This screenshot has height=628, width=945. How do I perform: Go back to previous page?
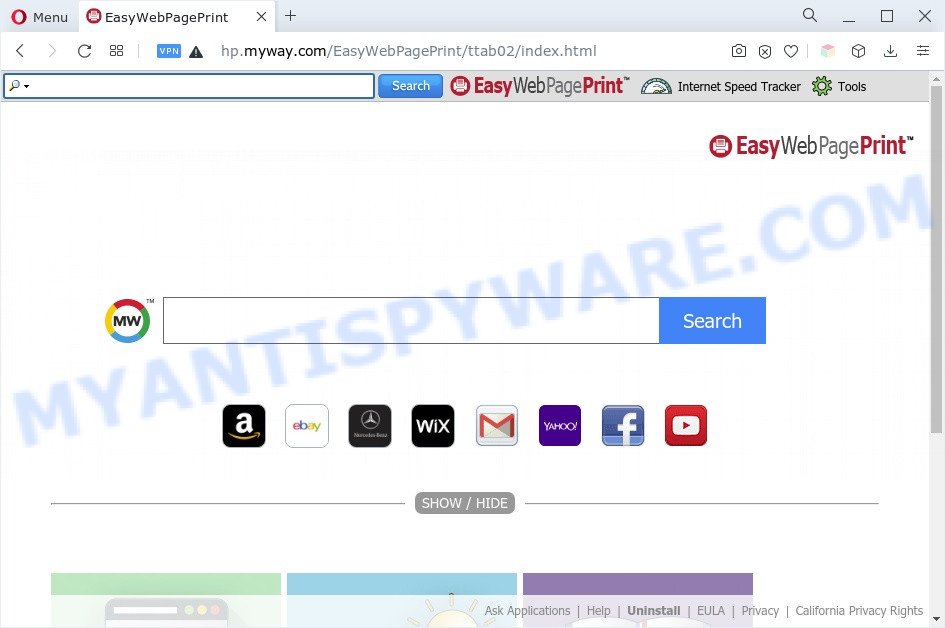coord(20,51)
